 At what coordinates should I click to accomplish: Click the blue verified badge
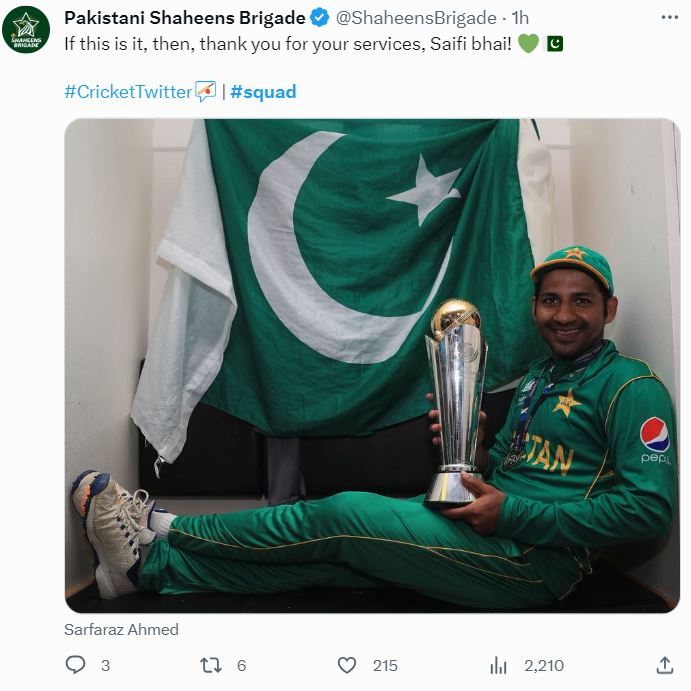319,18
